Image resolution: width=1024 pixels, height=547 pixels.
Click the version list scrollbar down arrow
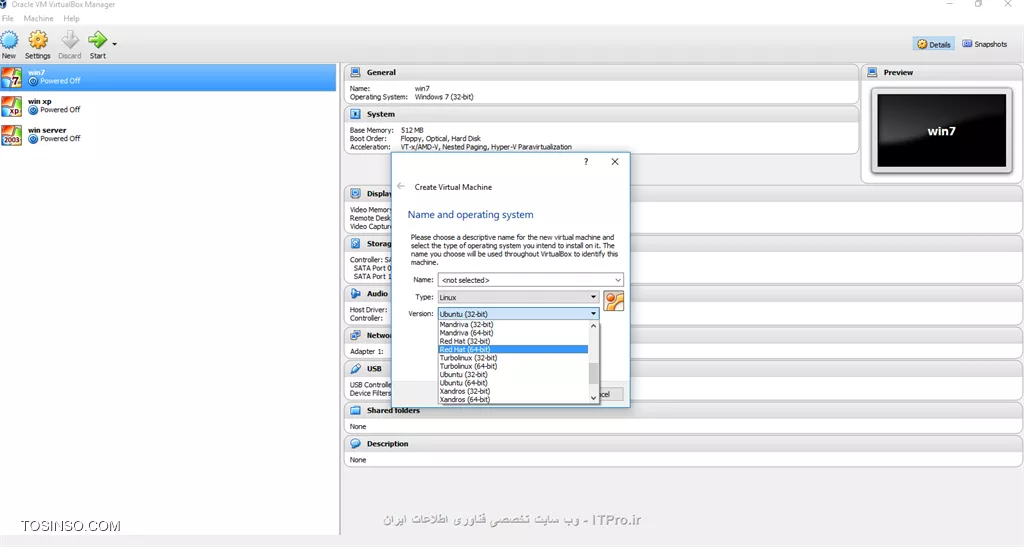(593, 398)
